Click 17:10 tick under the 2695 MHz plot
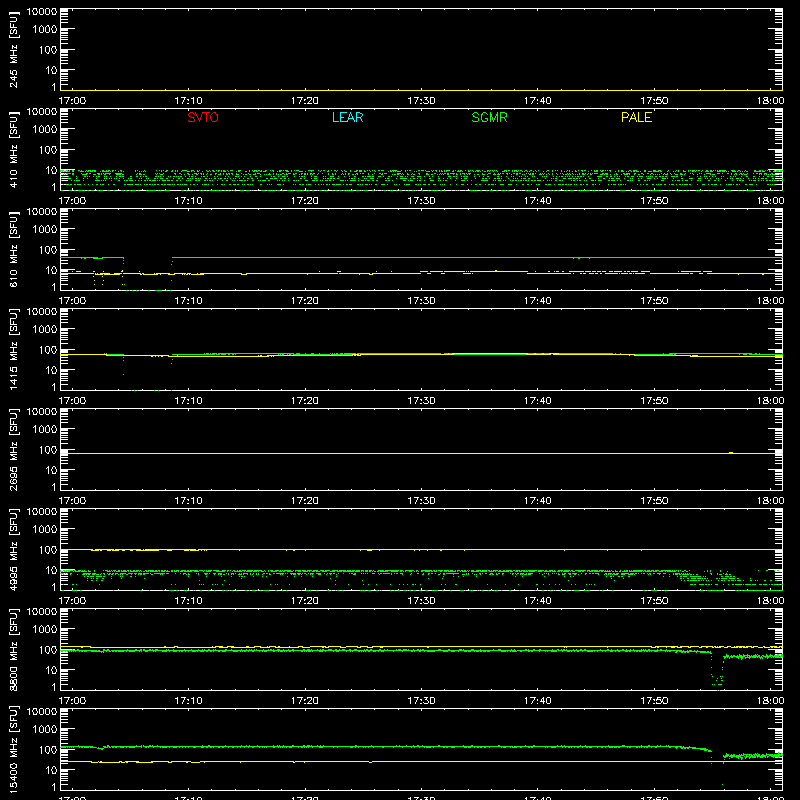The width and height of the screenshot is (800, 800). tap(188, 501)
